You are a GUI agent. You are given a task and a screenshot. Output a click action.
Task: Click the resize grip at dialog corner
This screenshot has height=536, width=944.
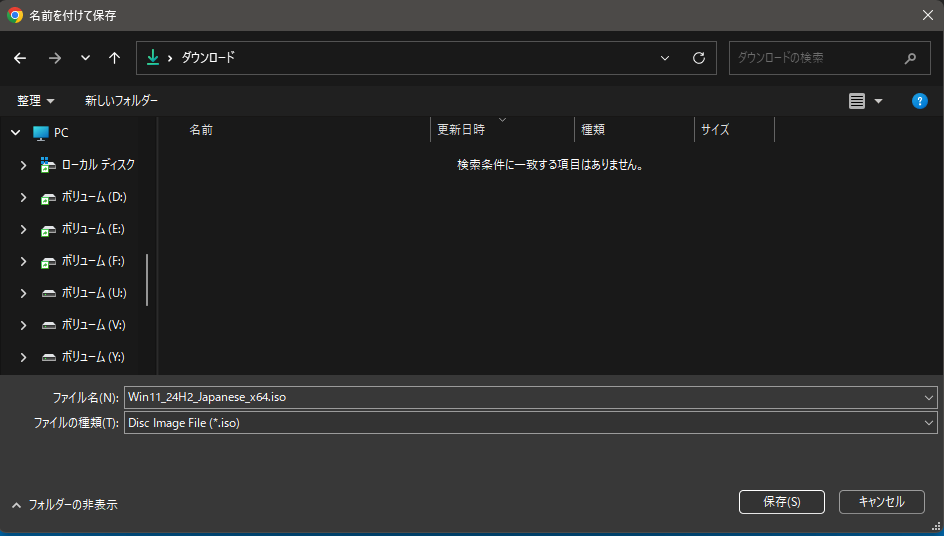tap(936, 526)
